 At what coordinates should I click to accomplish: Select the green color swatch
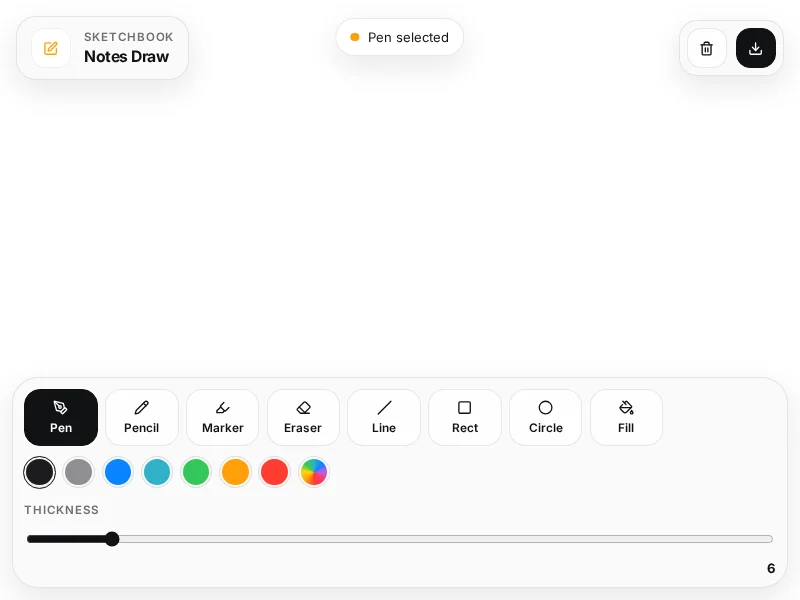[x=196, y=472]
